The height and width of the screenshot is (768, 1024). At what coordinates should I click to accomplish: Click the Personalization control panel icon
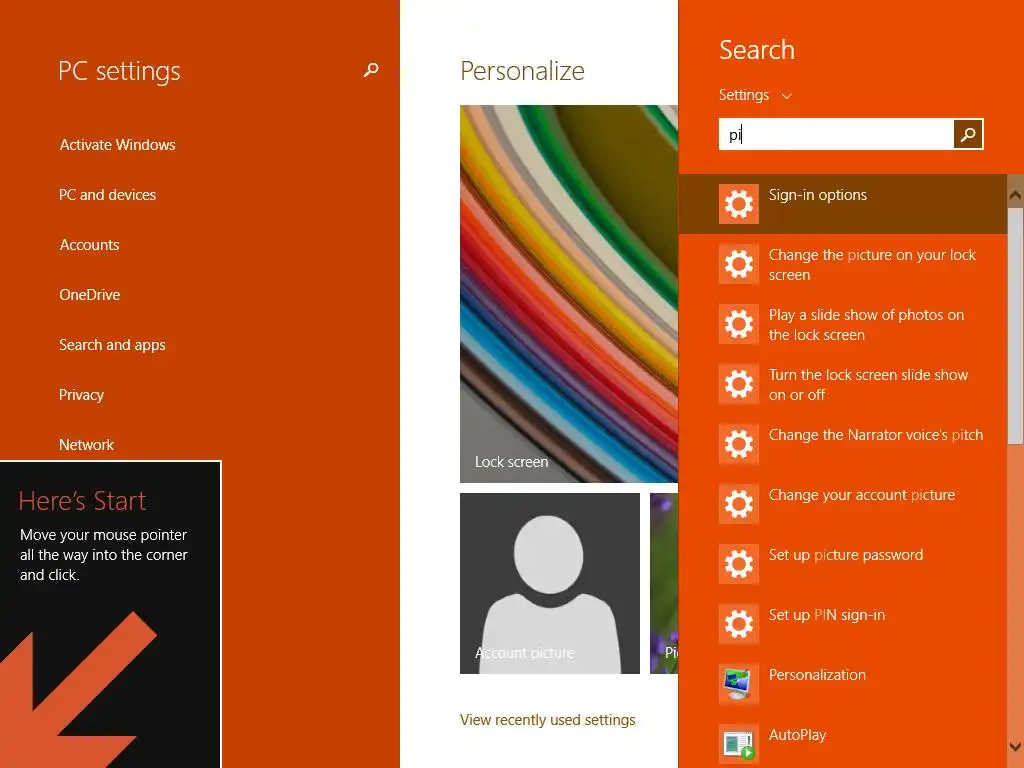(739, 684)
